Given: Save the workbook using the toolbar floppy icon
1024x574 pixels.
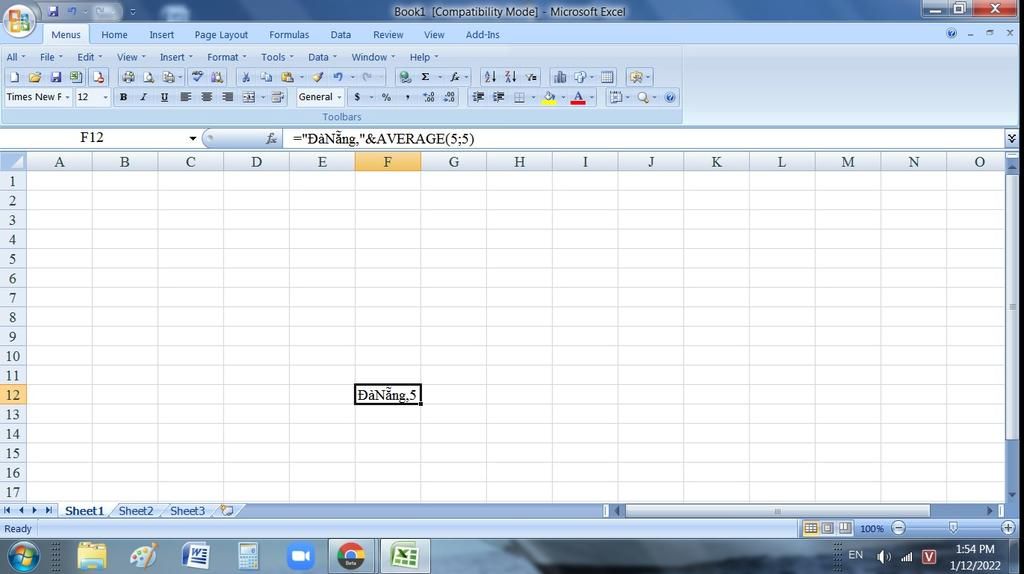Looking at the screenshot, I should [56, 77].
